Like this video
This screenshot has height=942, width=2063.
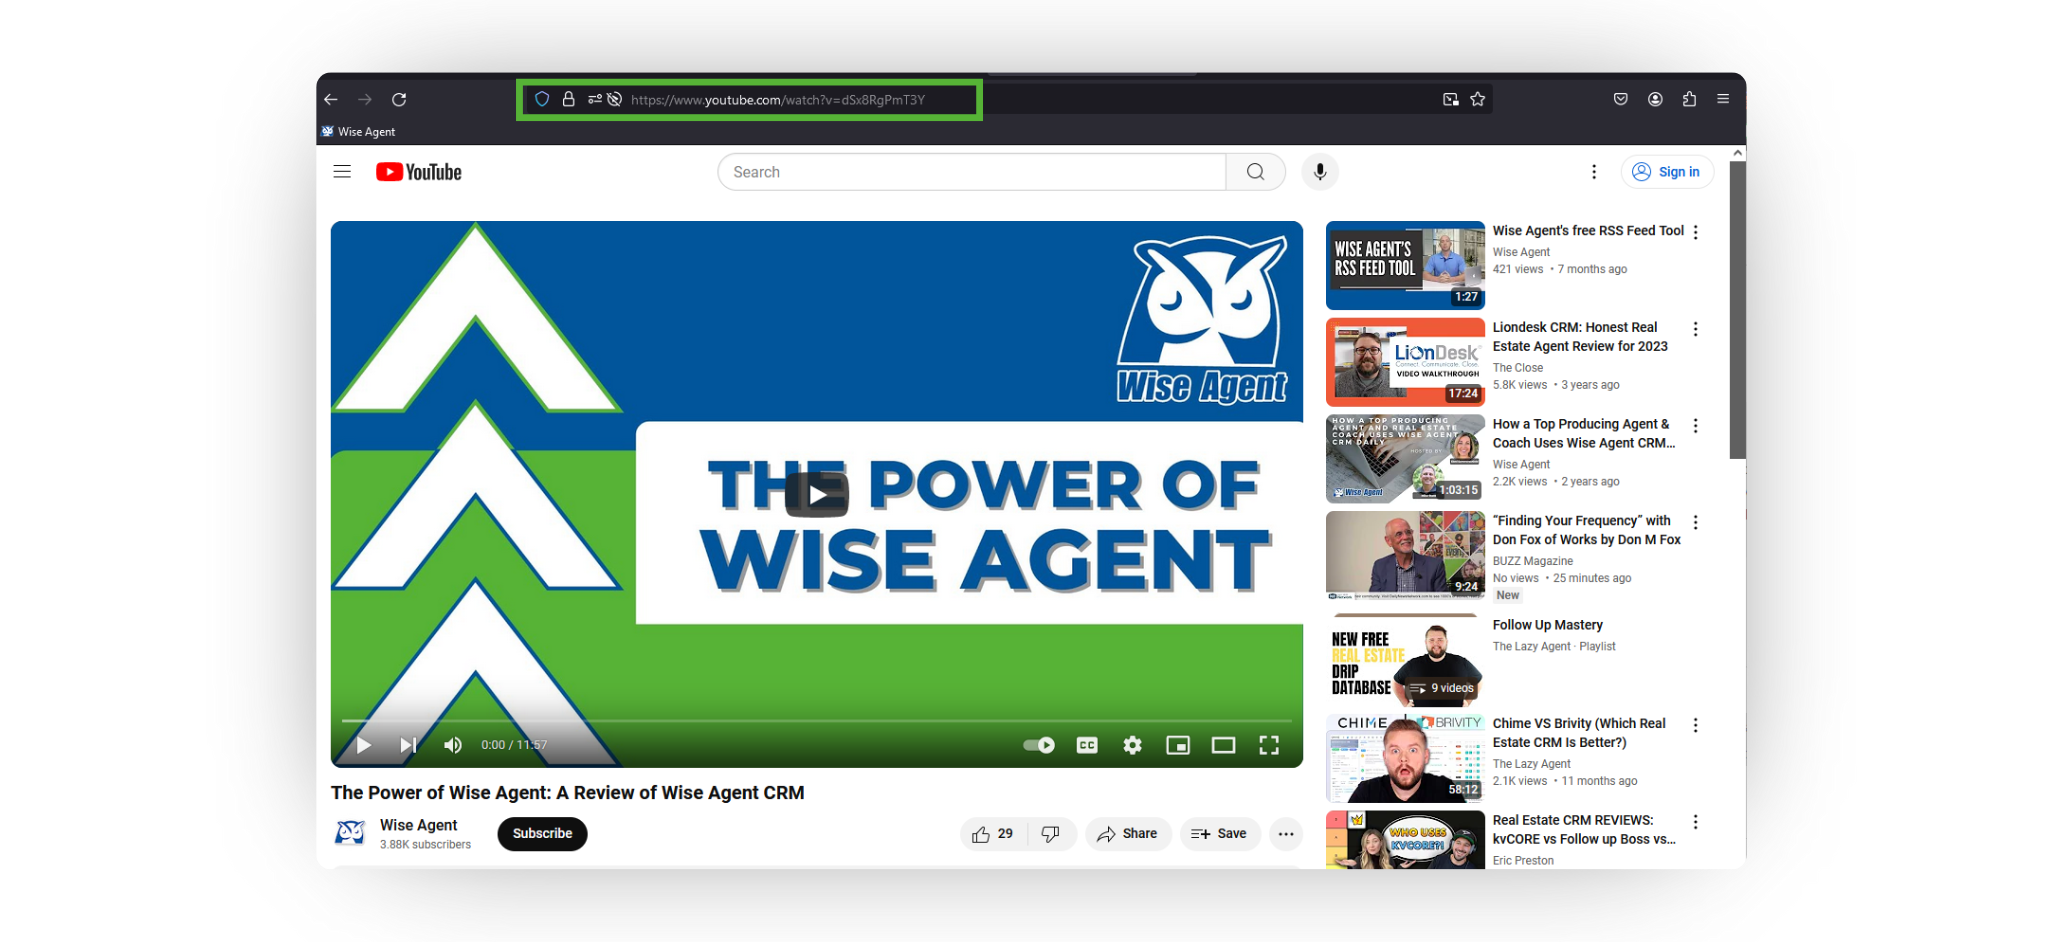pyautogui.click(x=993, y=834)
